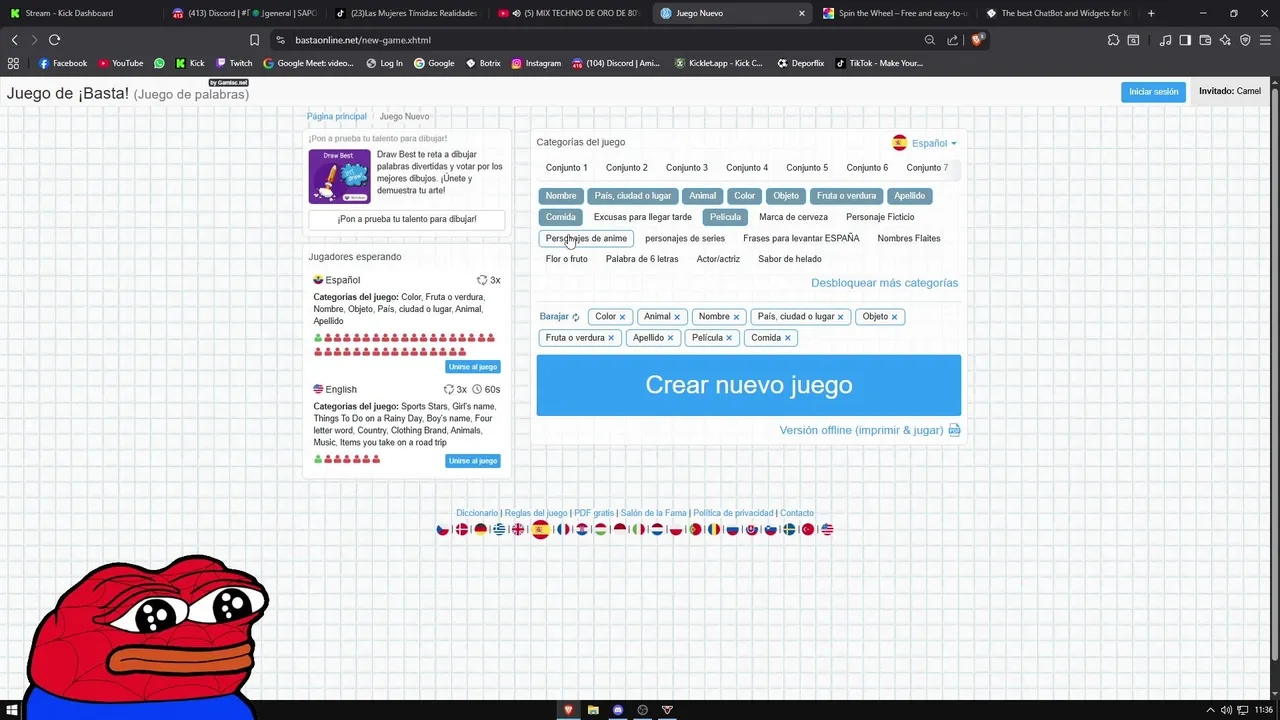The height and width of the screenshot is (720, 1280).
Task: Go back using the browser back arrow
Action: click(x=14, y=40)
